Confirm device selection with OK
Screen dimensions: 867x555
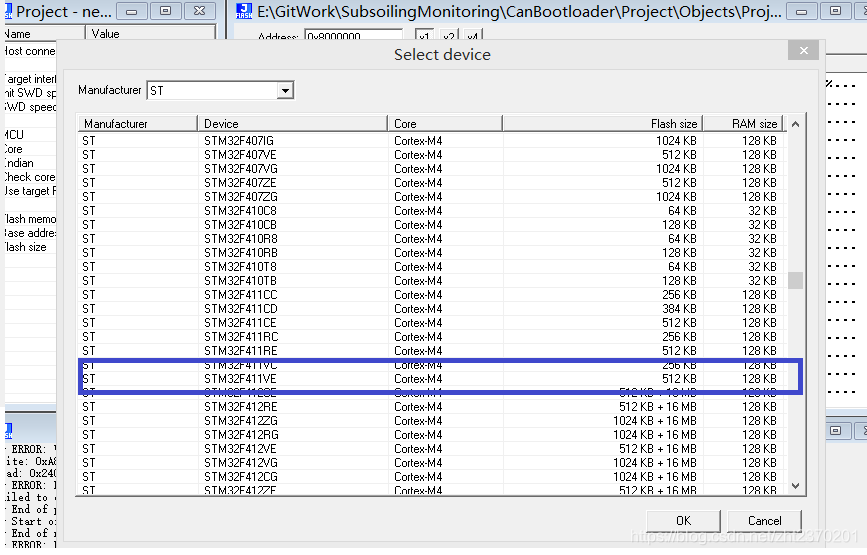click(683, 521)
